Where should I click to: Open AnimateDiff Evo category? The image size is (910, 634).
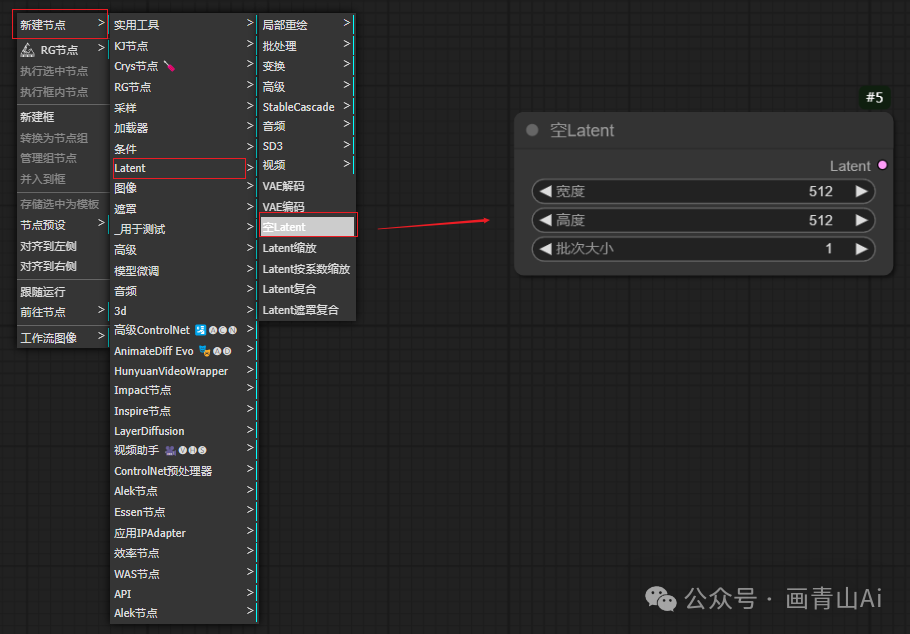point(183,351)
